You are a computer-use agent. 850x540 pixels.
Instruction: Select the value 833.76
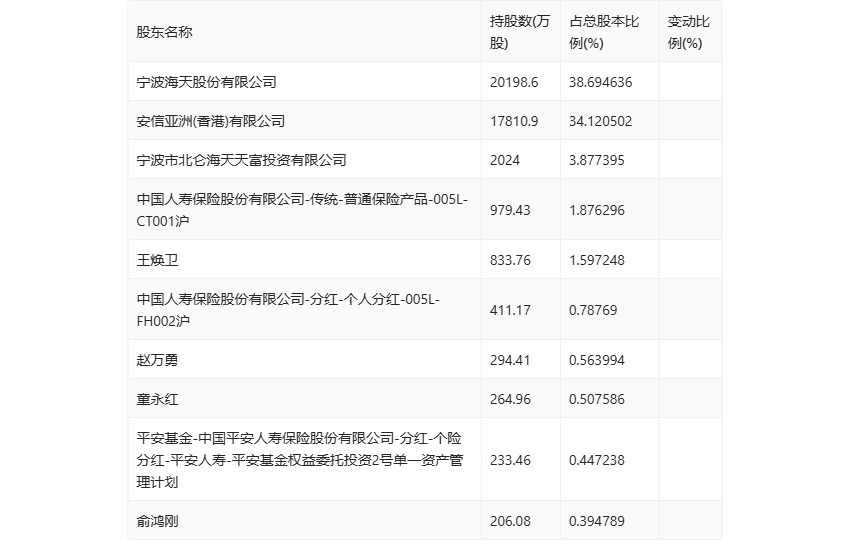510,260
